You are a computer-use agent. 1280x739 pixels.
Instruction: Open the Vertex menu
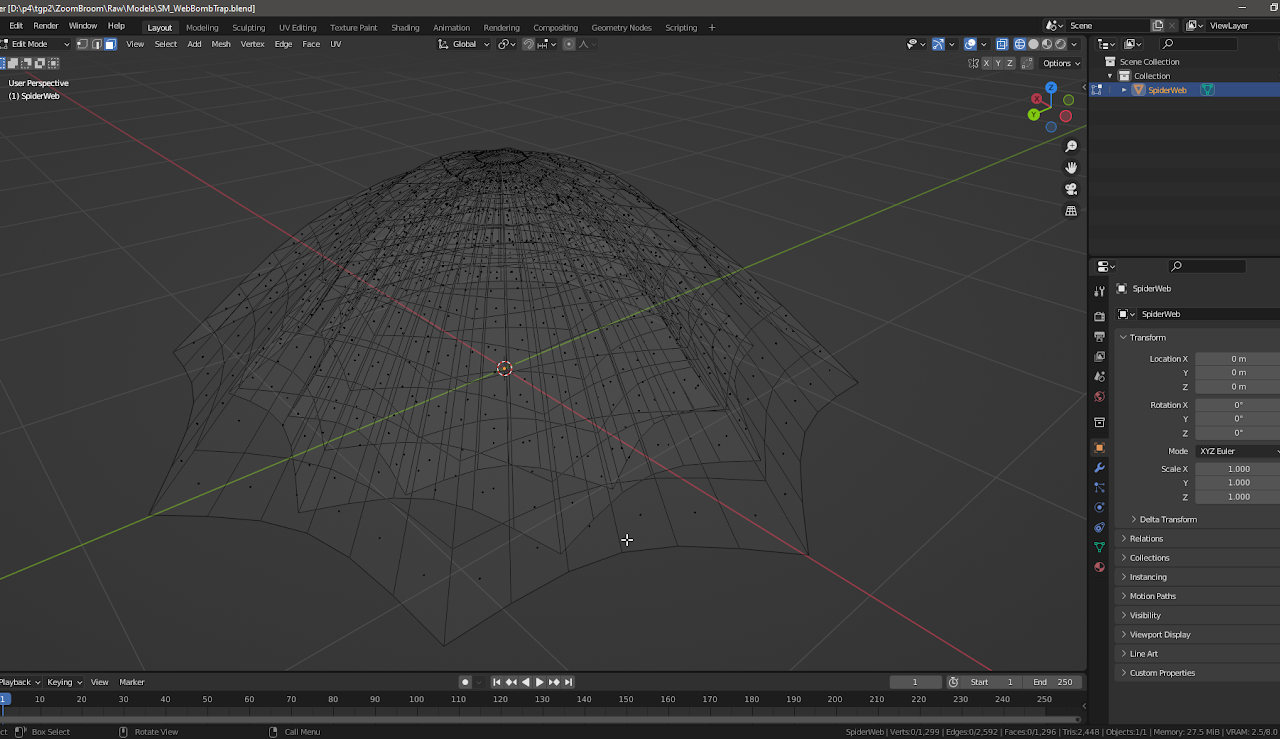(x=253, y=44)
